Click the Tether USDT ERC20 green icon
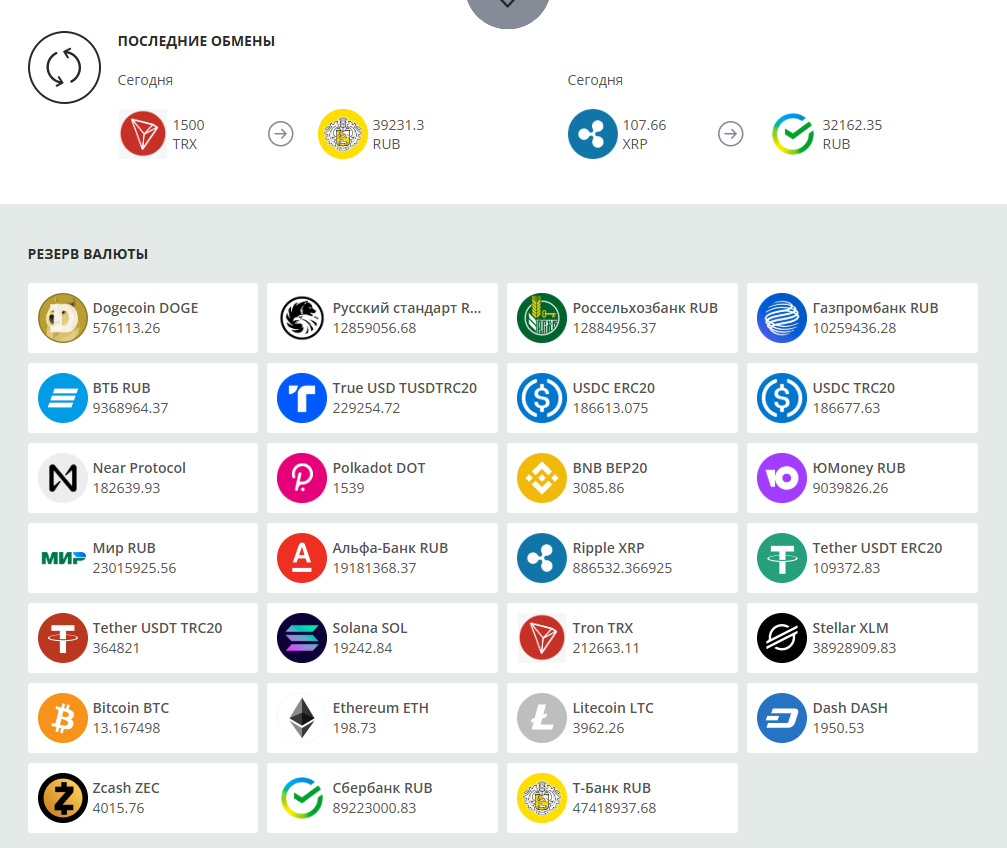 (782, 558)
